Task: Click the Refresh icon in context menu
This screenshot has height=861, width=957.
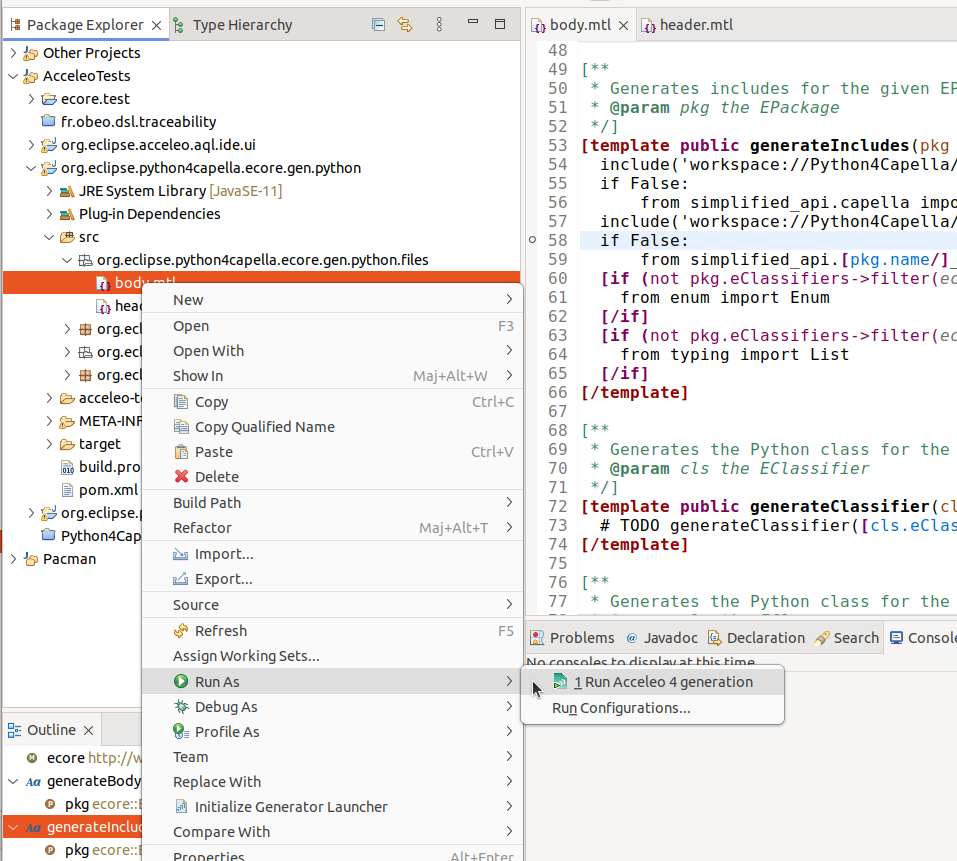Action: coord(181,631)
